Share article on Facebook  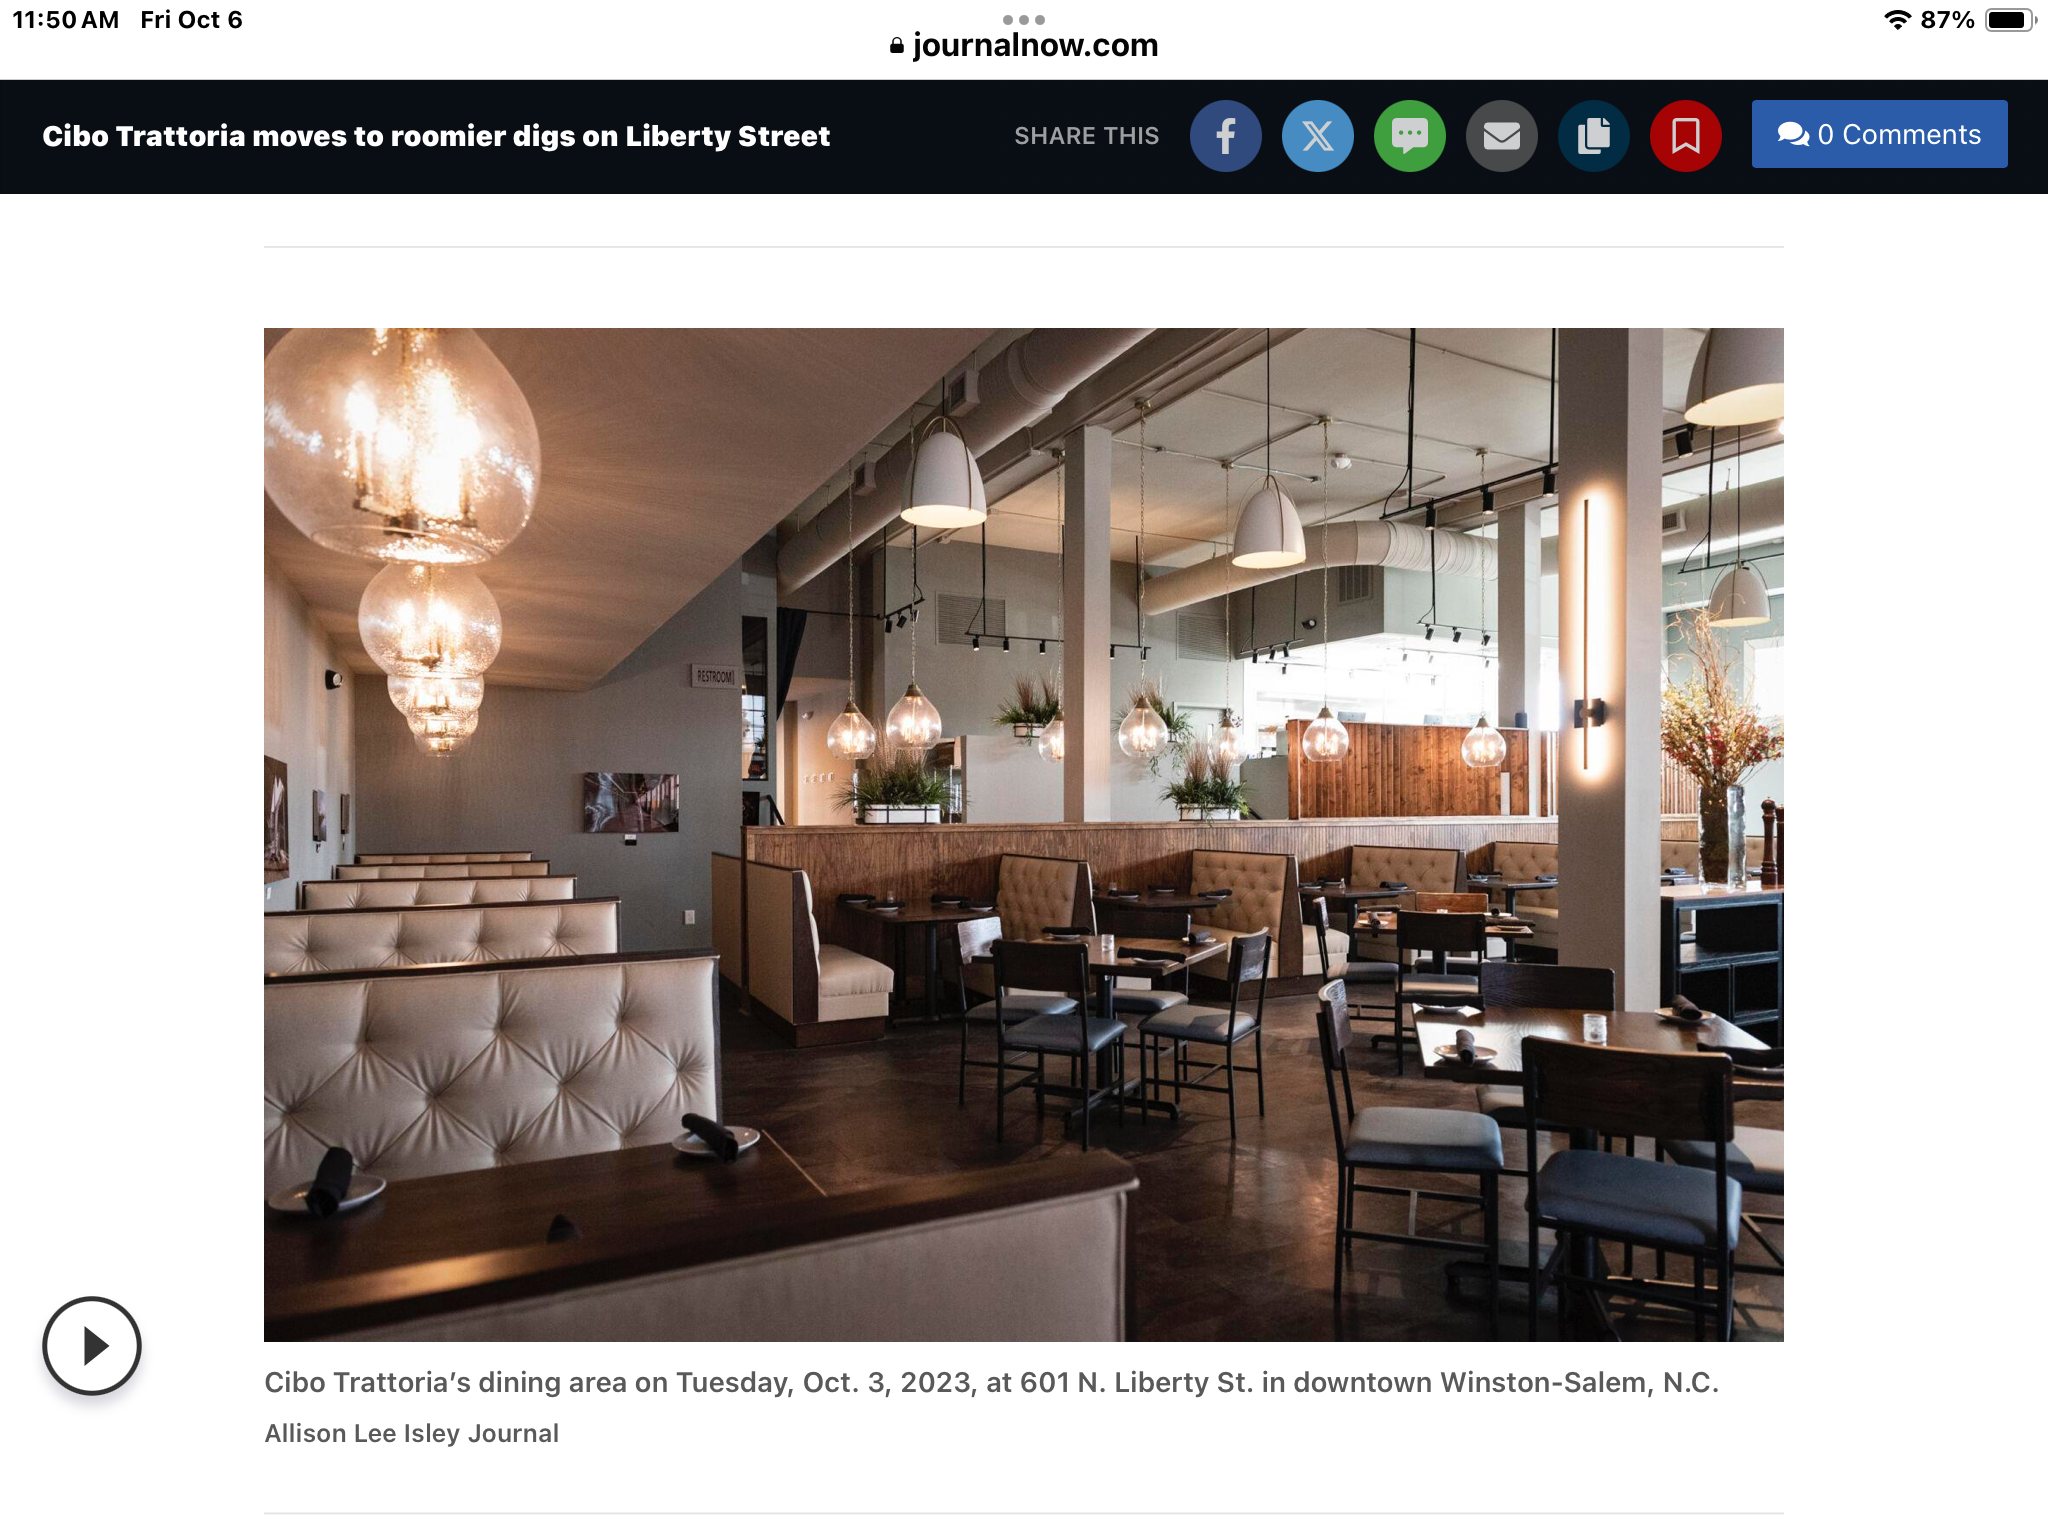[1225, 136]
